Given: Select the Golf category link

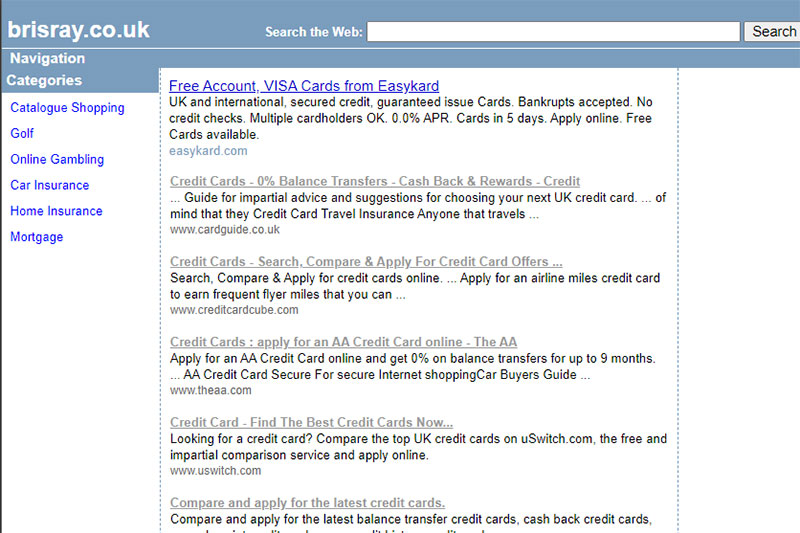Looking at the screenshot, I should [22, 133].
